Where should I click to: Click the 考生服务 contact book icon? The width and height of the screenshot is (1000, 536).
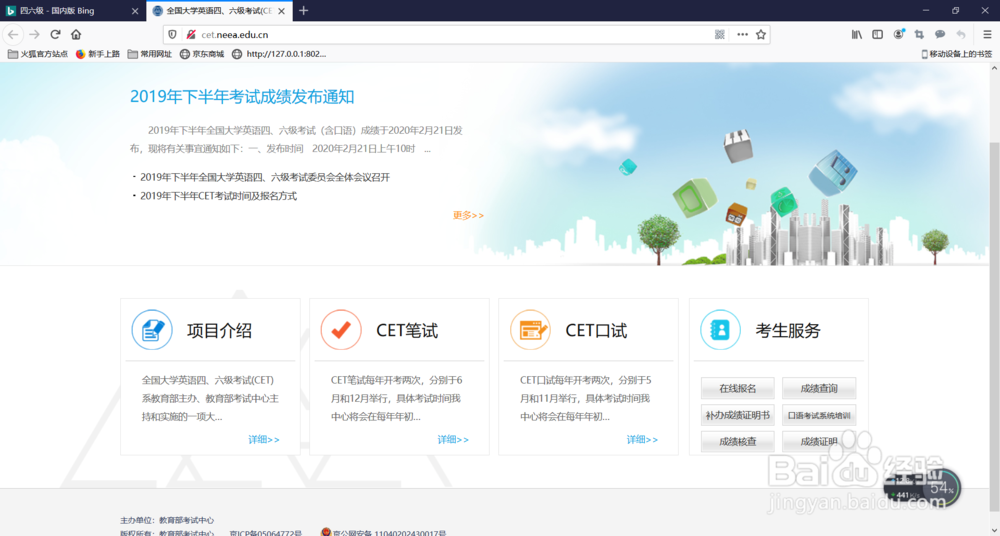721,330
